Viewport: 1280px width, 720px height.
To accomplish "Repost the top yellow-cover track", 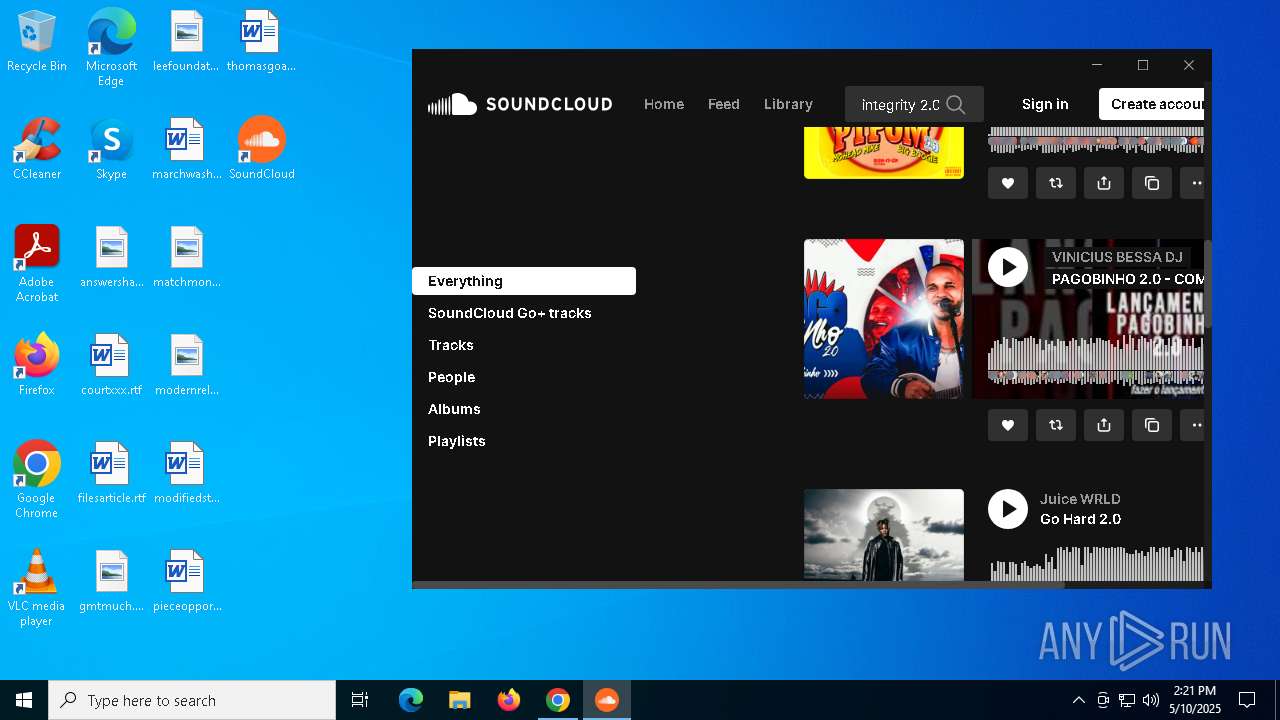I will [x=1056, y=183].
